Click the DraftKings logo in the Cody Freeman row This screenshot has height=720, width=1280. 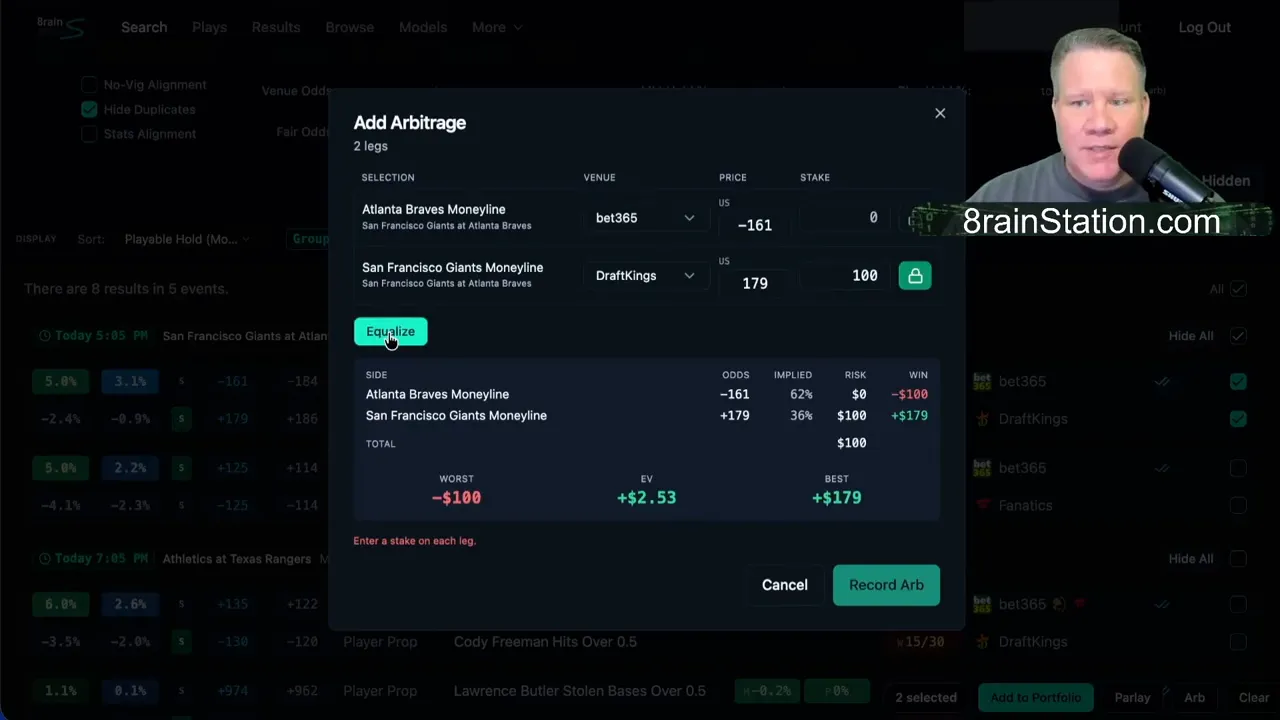[x=982, y=642]
